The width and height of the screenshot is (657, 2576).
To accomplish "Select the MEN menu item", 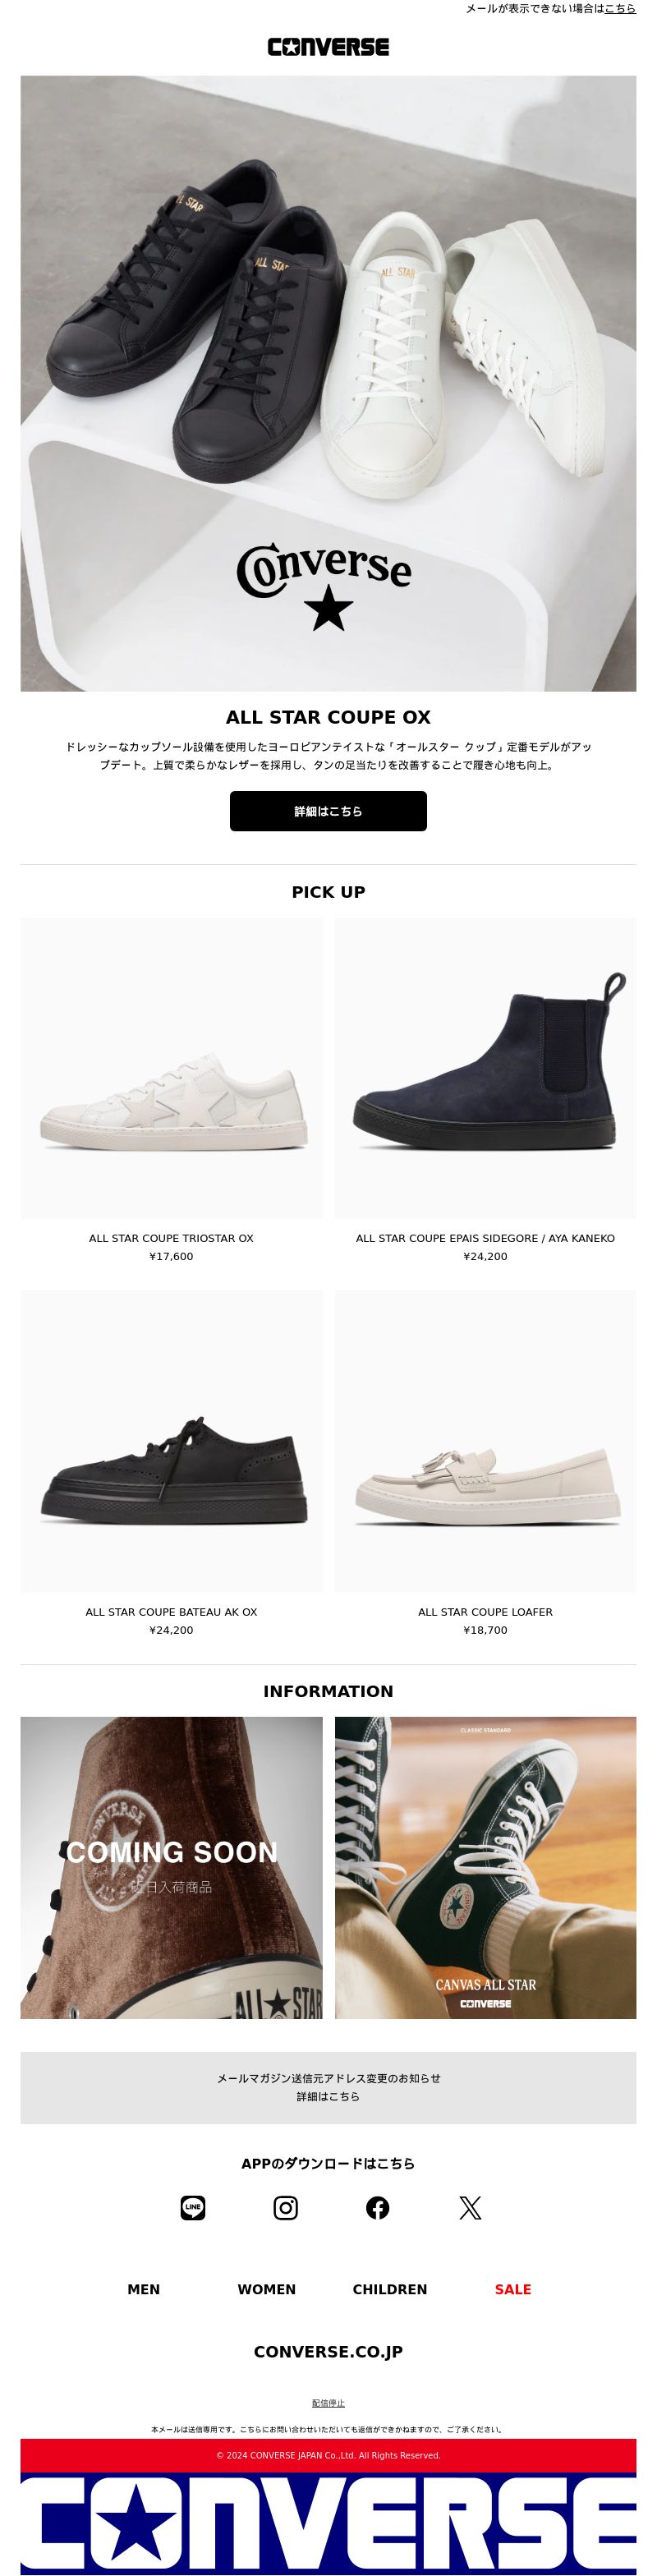I will click(x=143, y=2289).
